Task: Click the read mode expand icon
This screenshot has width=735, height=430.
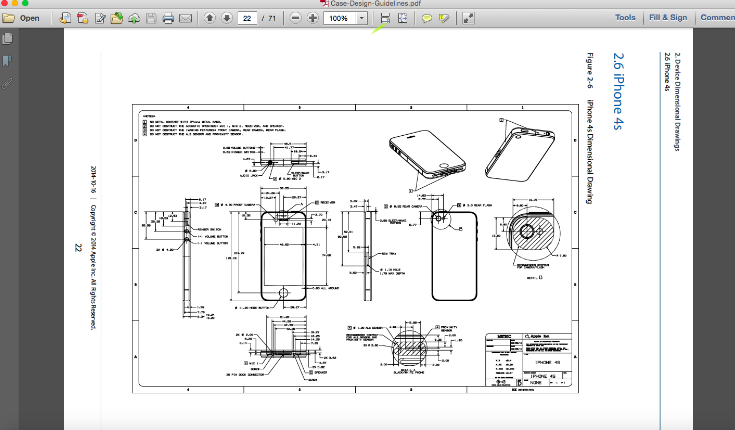Action: 468,18
